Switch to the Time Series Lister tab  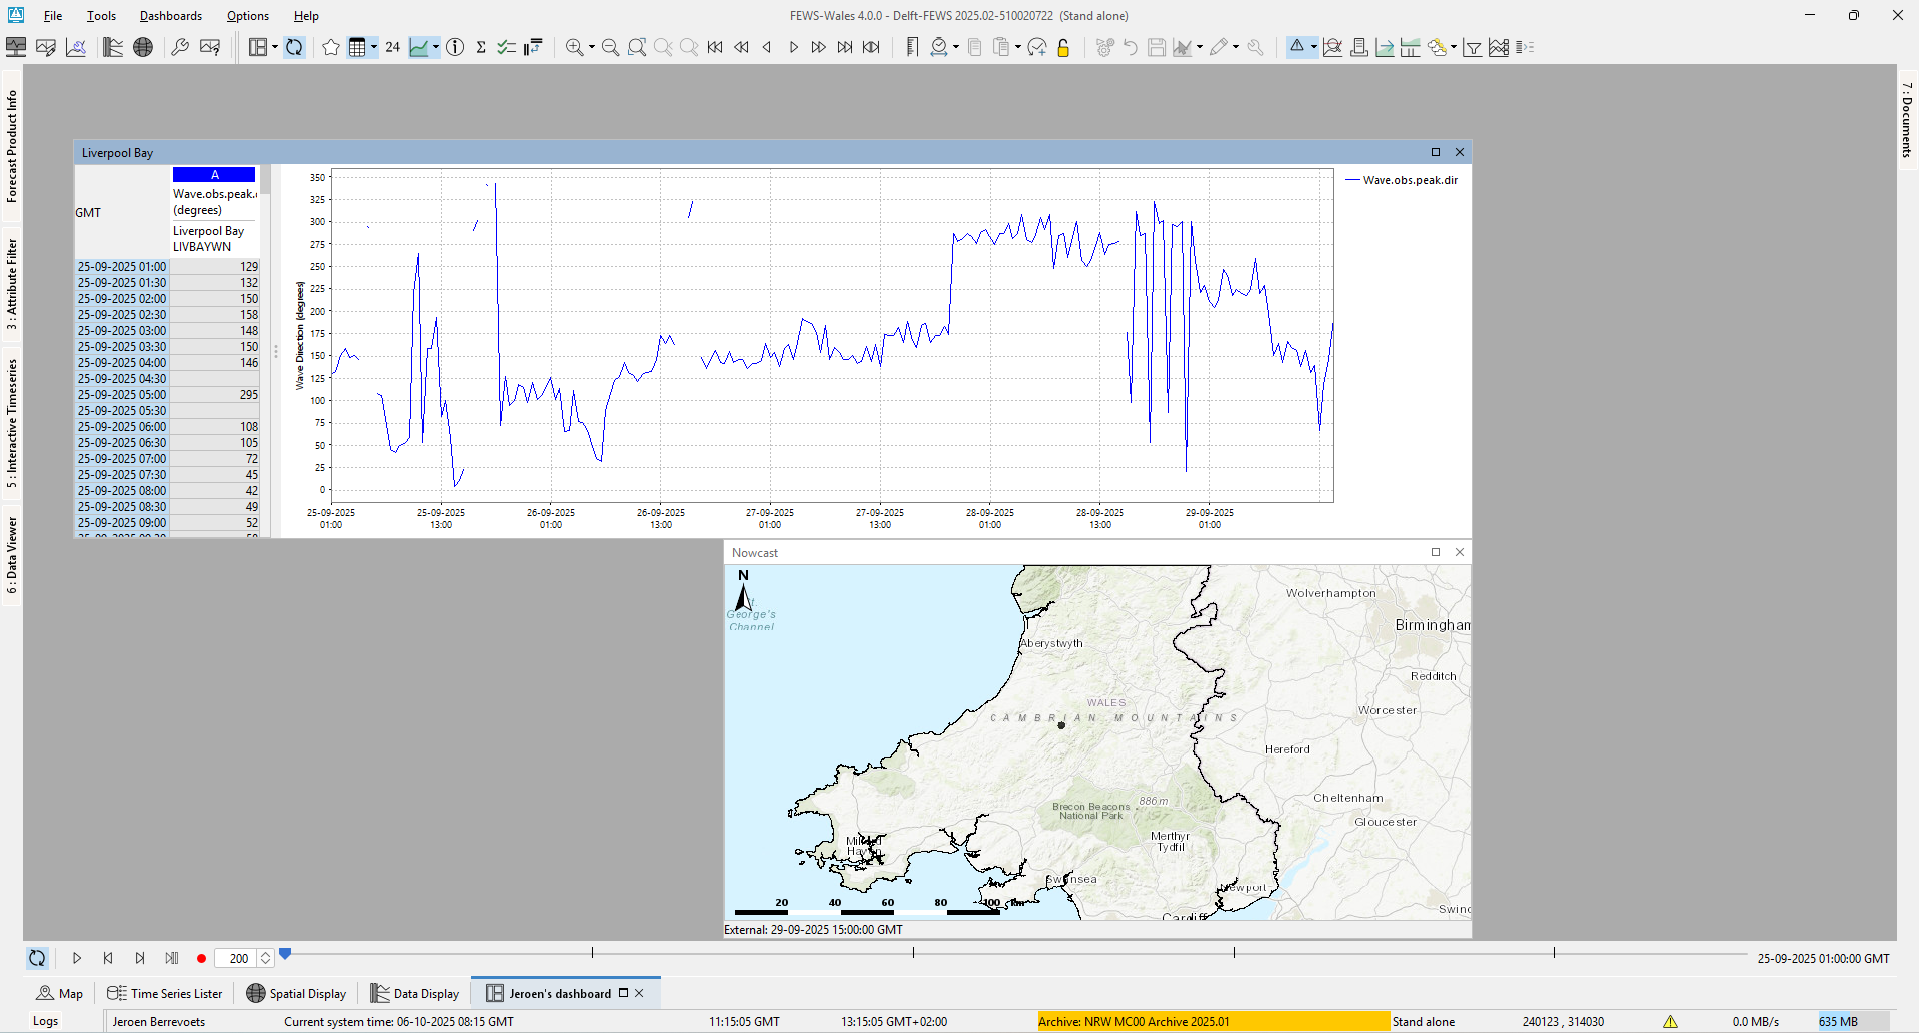165,993
